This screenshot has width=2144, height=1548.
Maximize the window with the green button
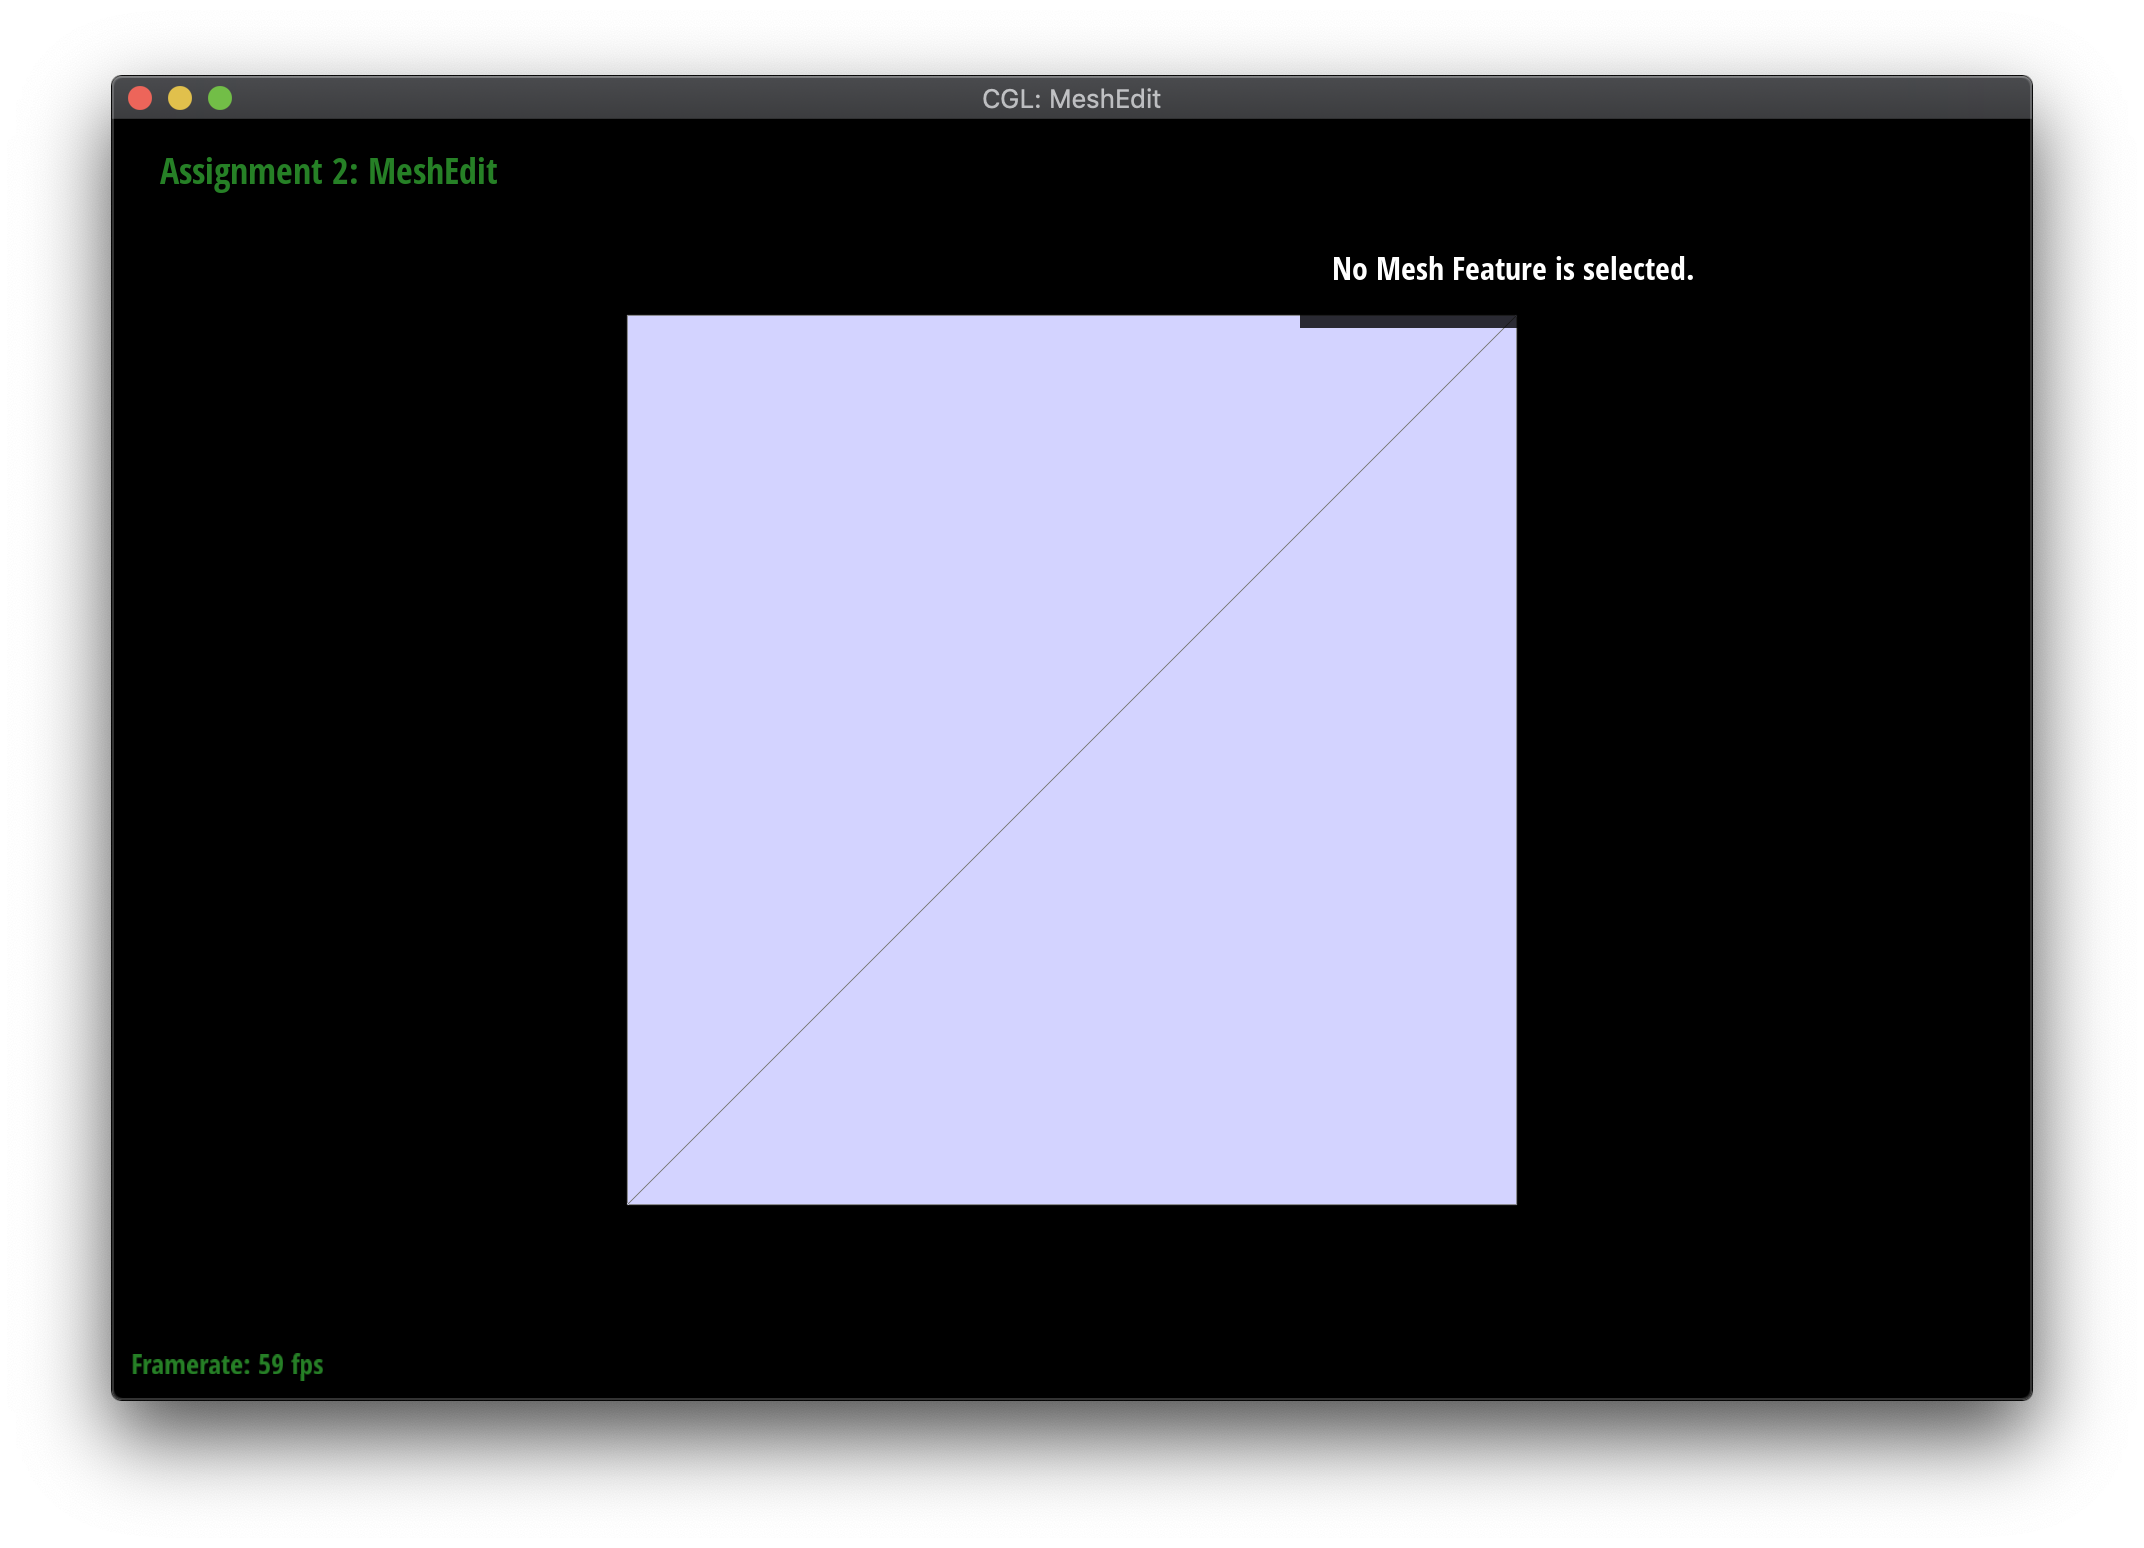pos(220,98)
